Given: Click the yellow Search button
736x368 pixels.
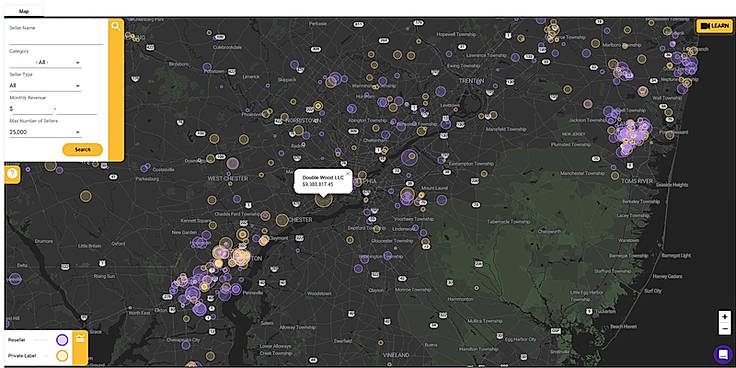Looking at the screenshot, I should tap(83, 150).
